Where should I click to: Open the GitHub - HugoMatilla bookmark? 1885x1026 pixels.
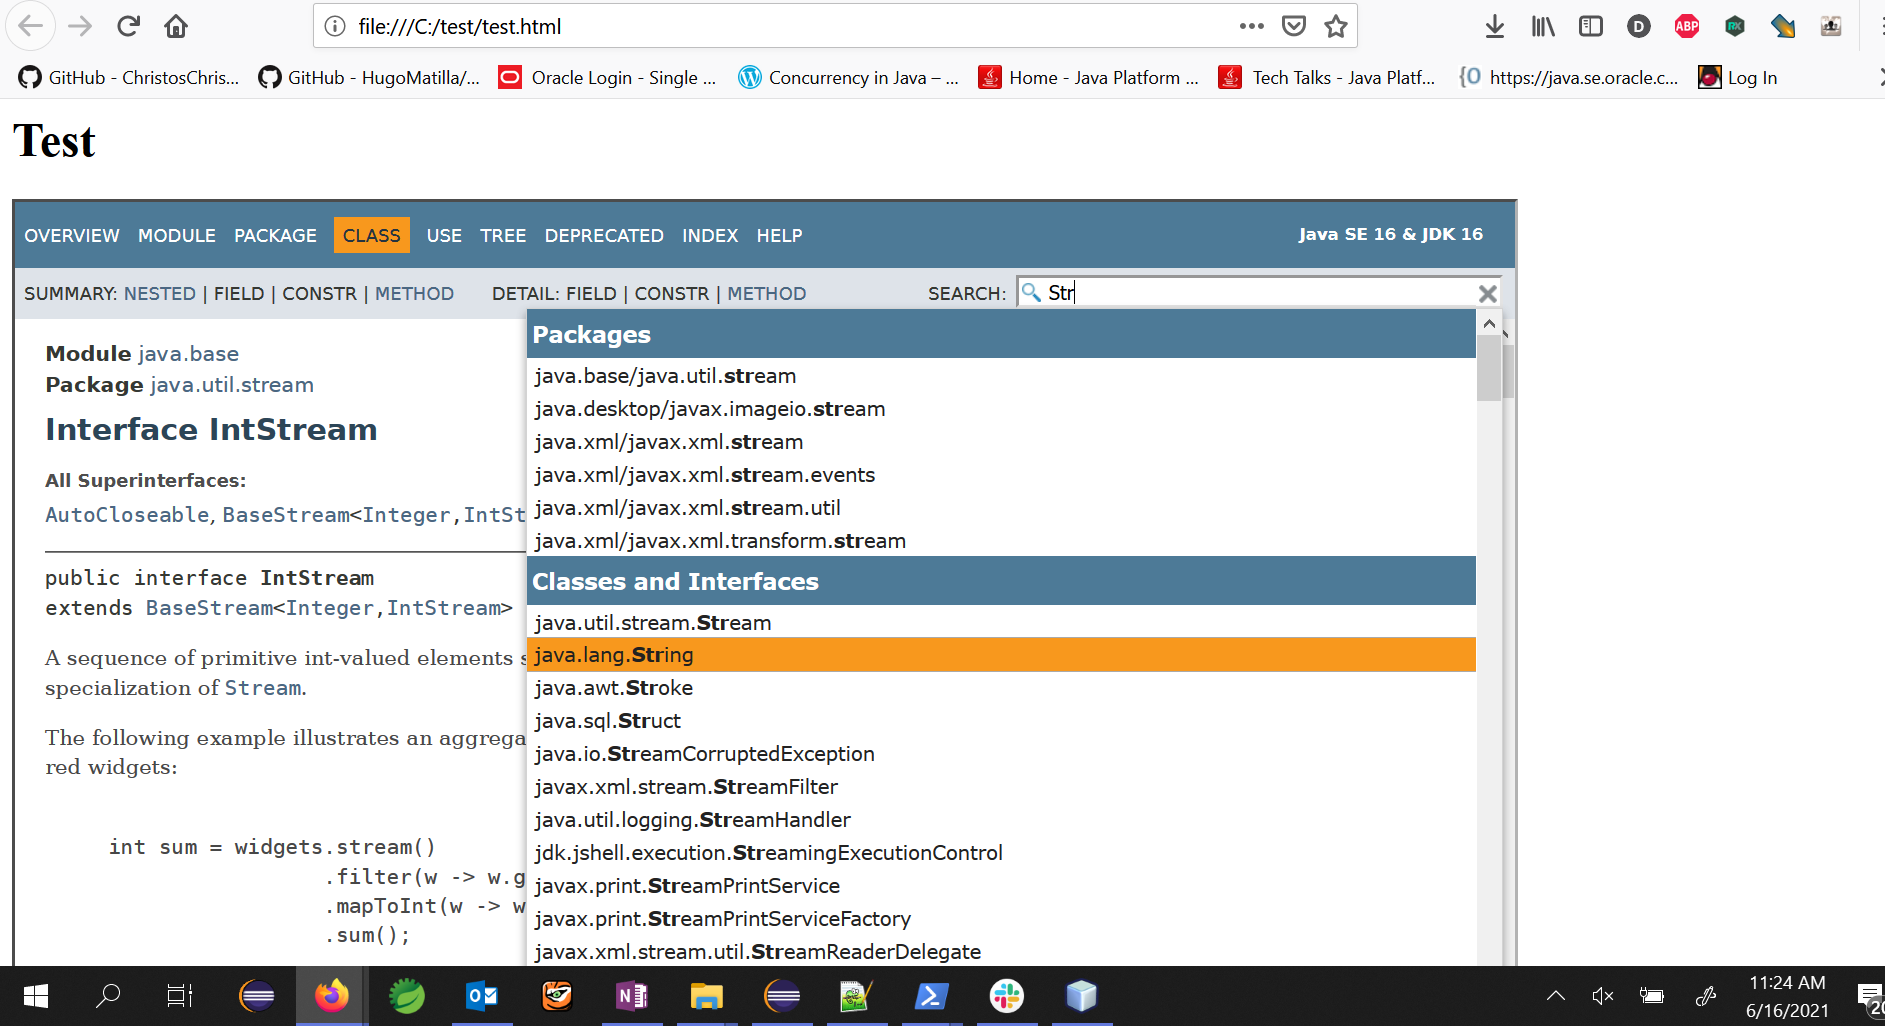click(x=369, y=78)
